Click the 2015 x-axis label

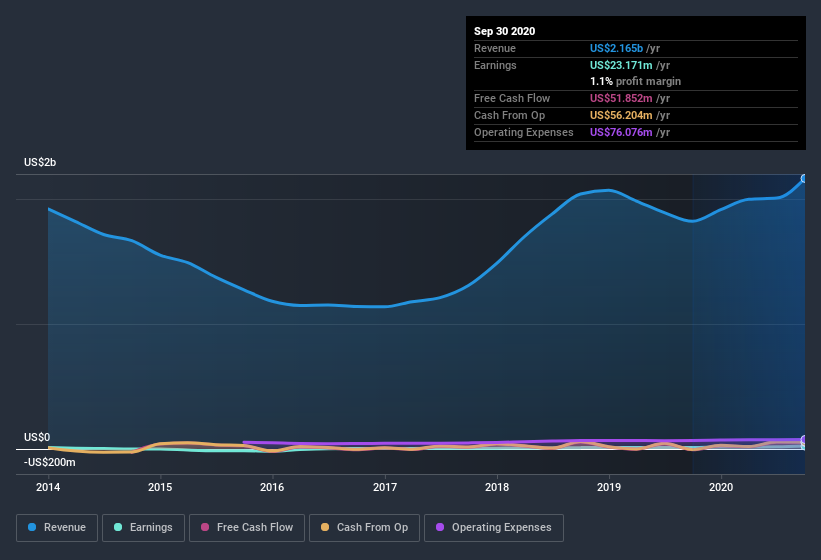pos(160,487)
